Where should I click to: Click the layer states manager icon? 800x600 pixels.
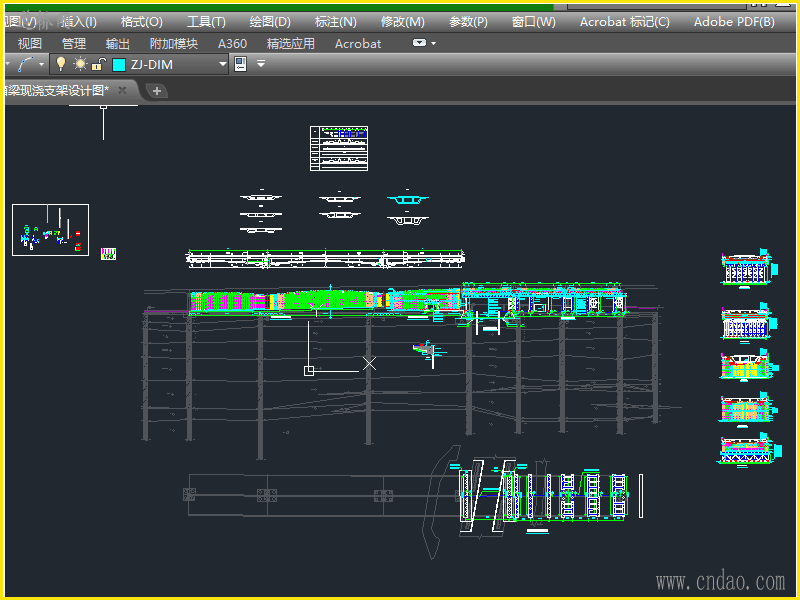[240, 64]
